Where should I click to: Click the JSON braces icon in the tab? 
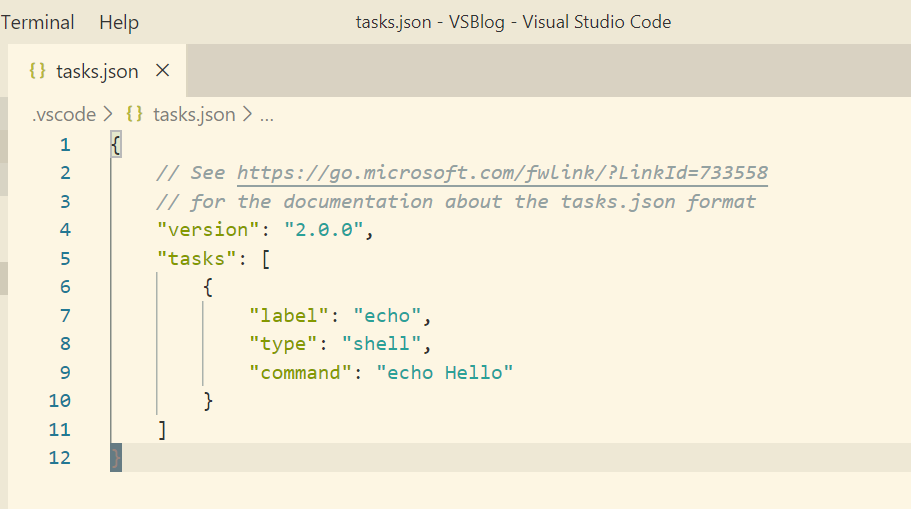pos(38,71)
